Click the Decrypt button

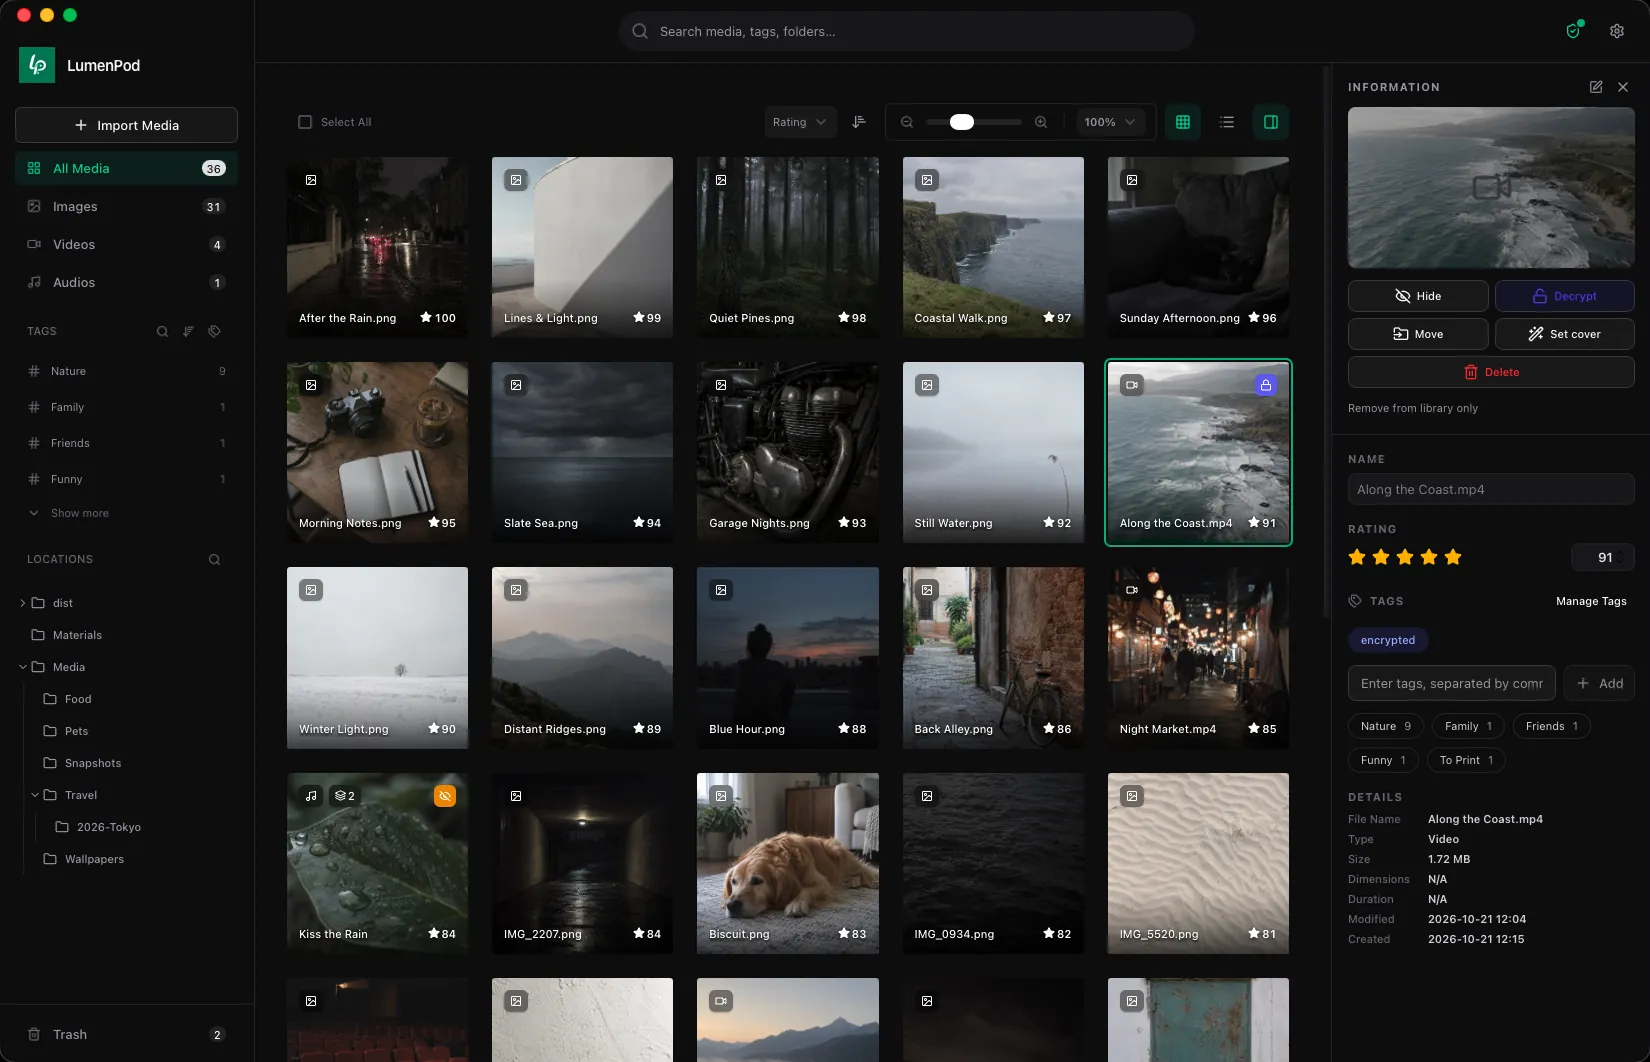pos(1564,296)
